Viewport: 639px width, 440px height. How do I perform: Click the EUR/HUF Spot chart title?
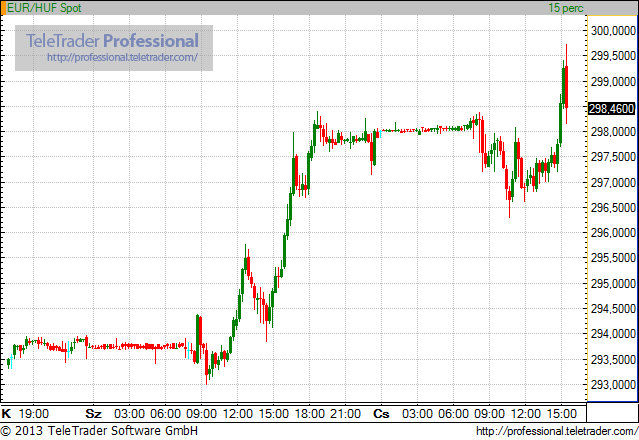(x=44, y=8)
